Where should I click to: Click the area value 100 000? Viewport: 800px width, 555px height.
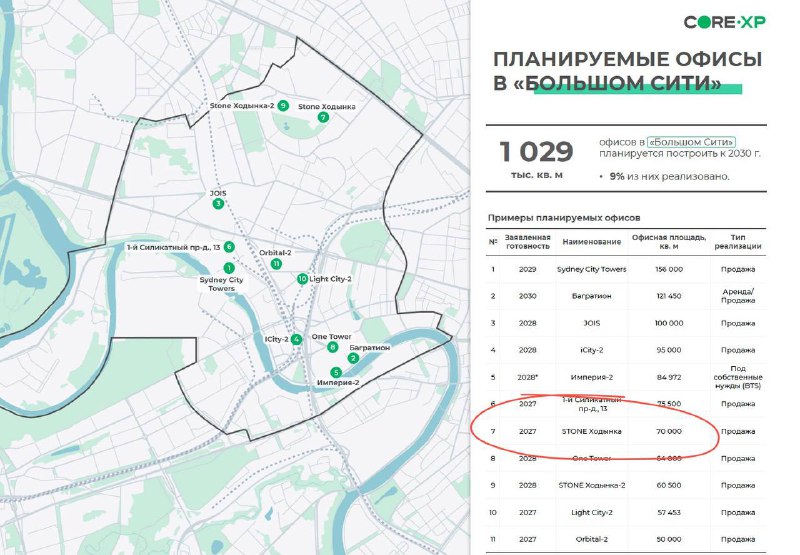point(669,323)
